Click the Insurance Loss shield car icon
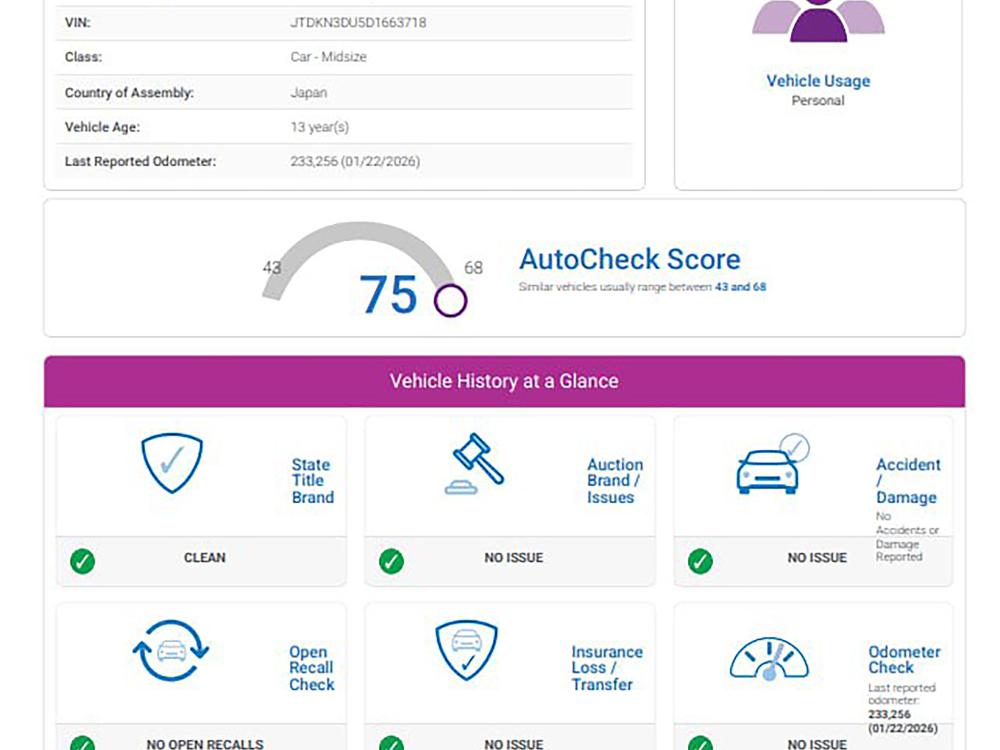 pos(466,651)
